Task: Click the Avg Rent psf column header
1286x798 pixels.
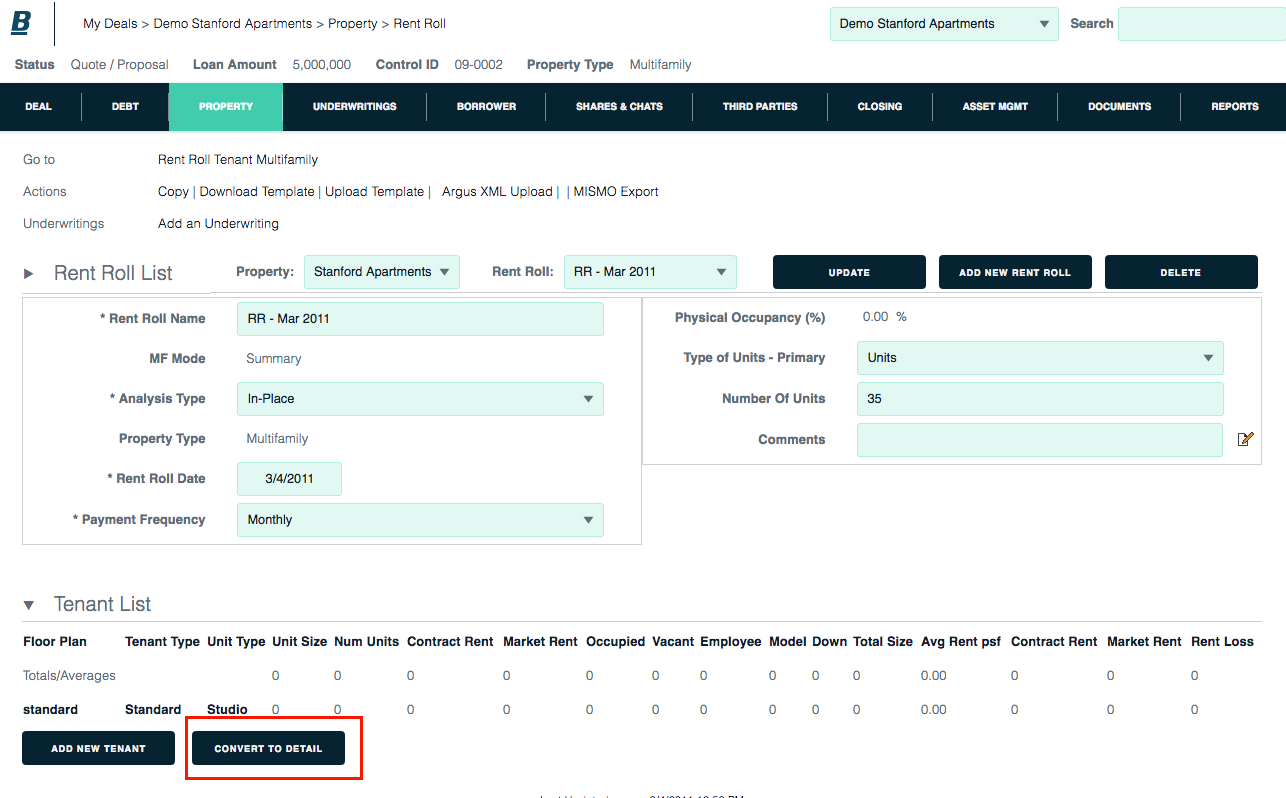Action: [961, 641]
